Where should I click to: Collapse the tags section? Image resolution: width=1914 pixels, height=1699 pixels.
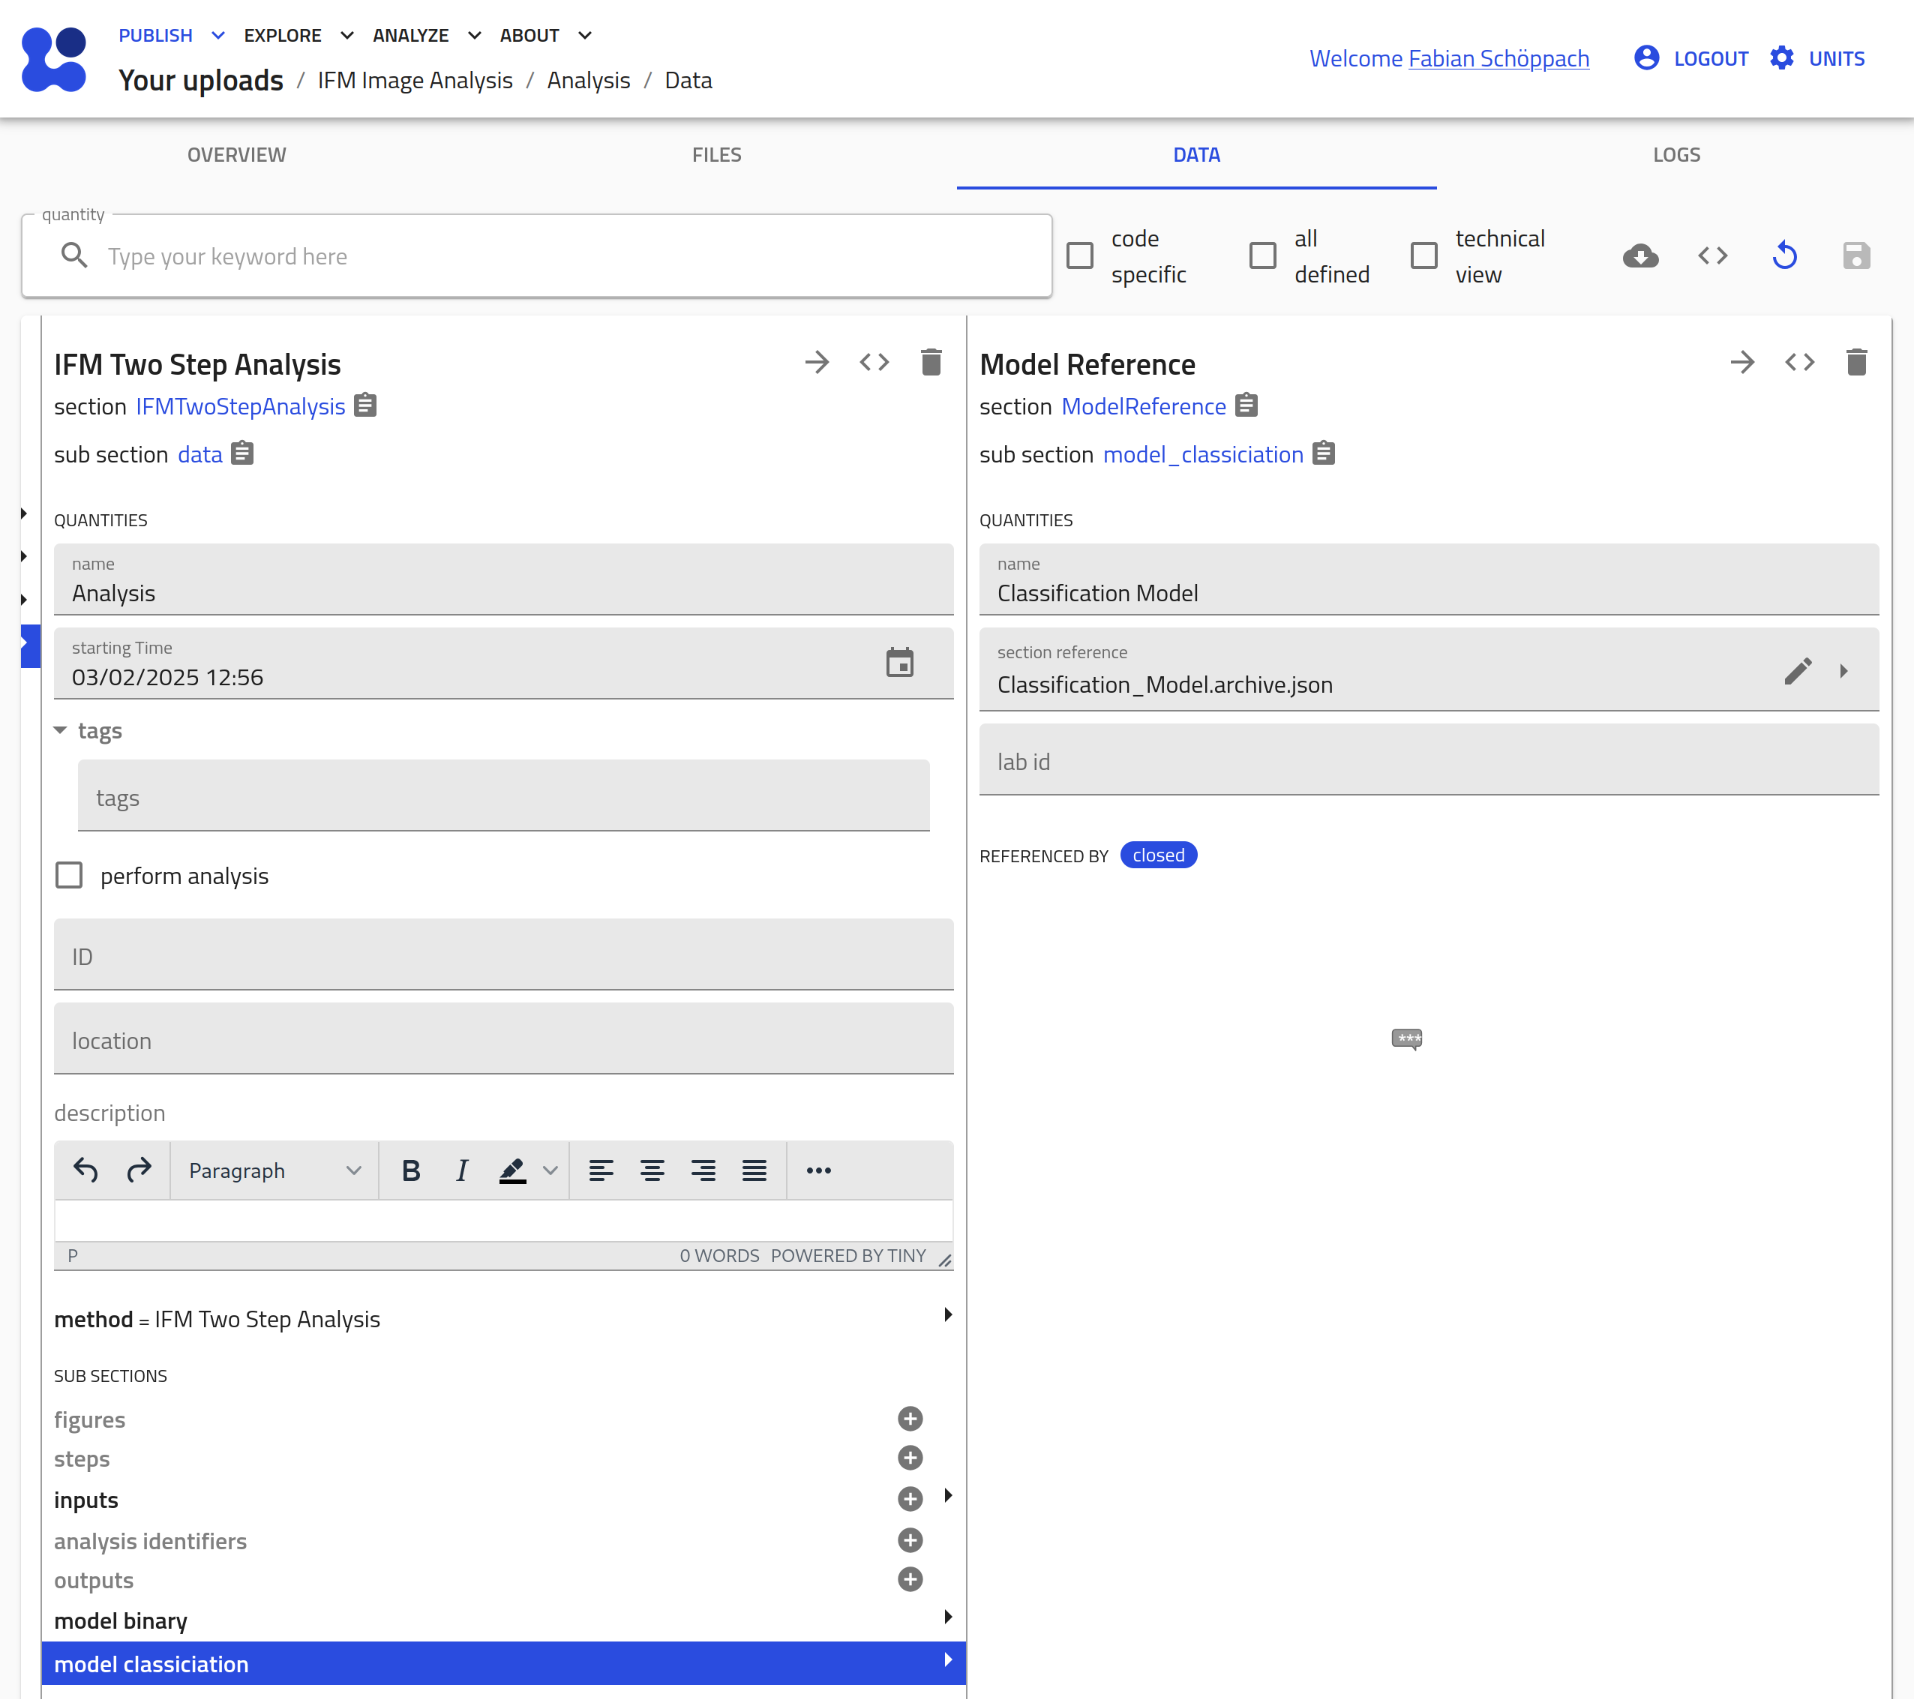tap(61, 731)
